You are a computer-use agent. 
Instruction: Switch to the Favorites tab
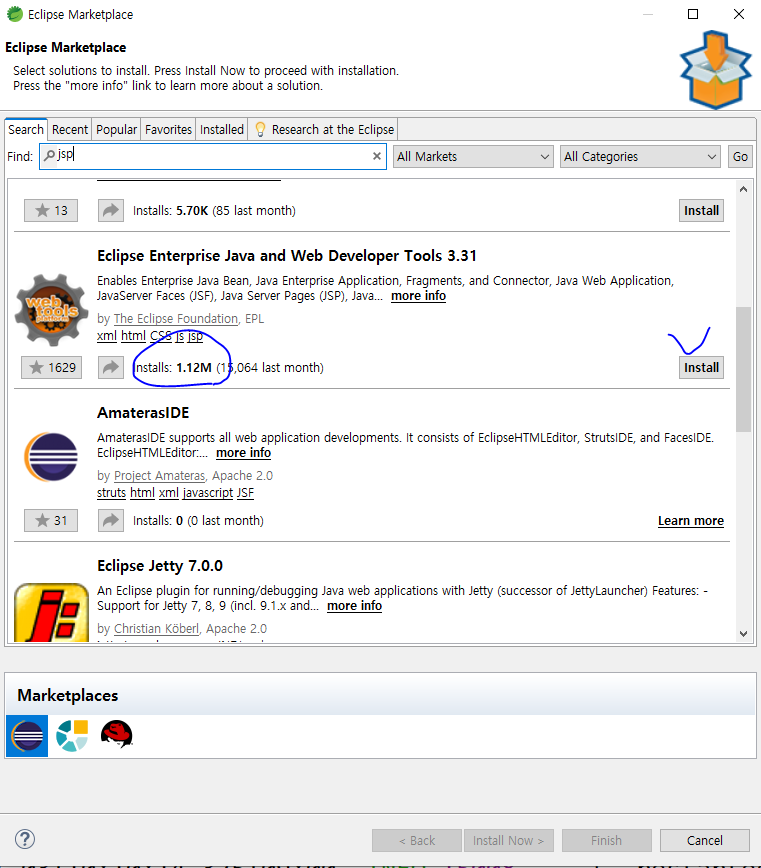[x=168, y=130]
